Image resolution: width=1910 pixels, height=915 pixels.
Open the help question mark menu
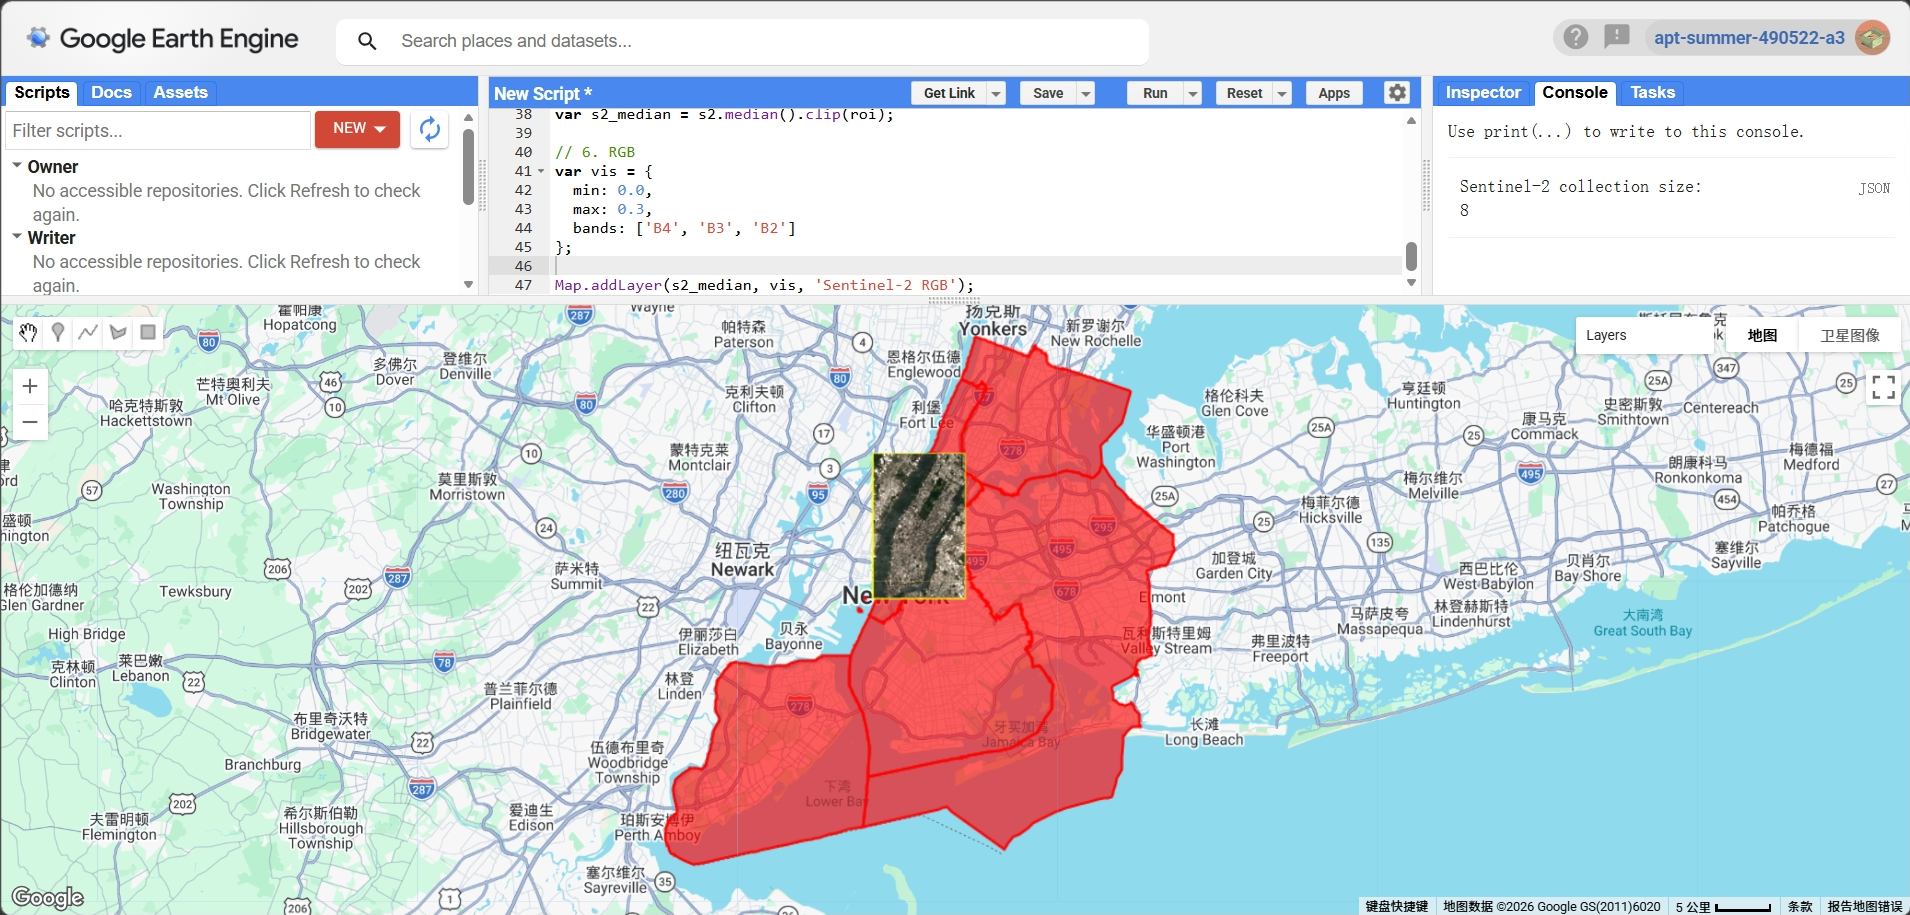(1576, 38)
